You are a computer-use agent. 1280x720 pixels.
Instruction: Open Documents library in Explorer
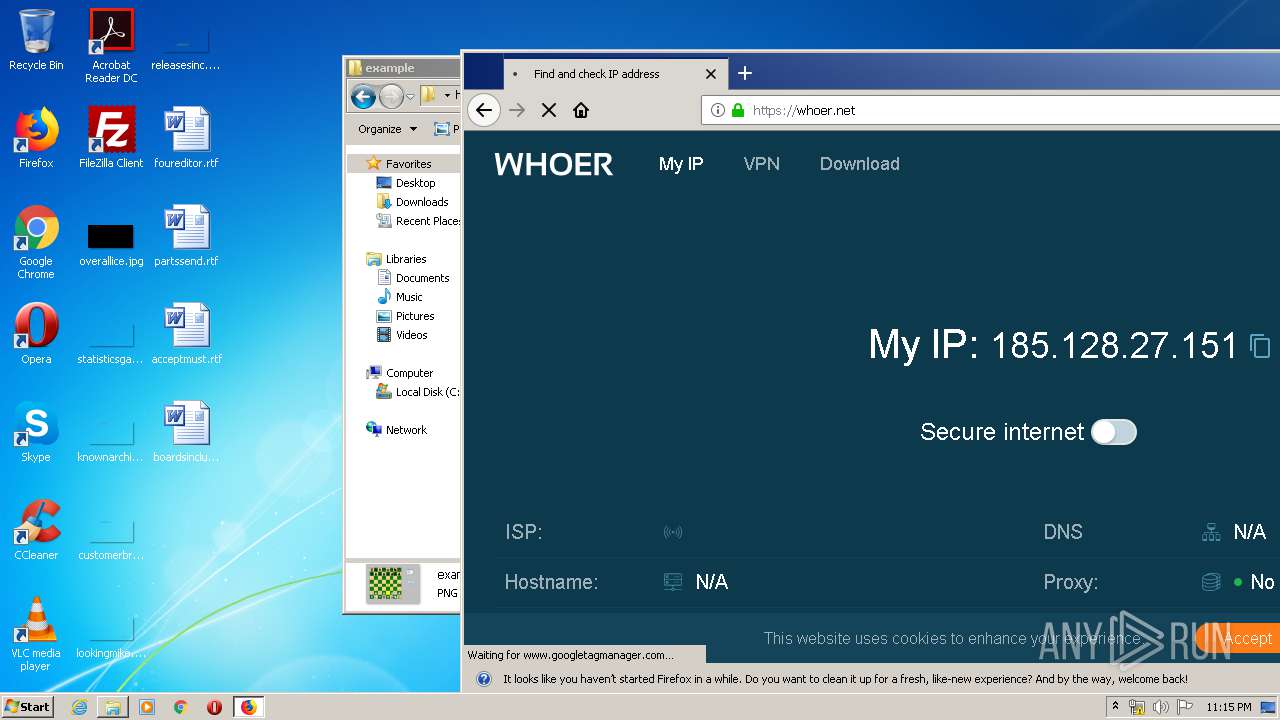click(x=413, y=278)
